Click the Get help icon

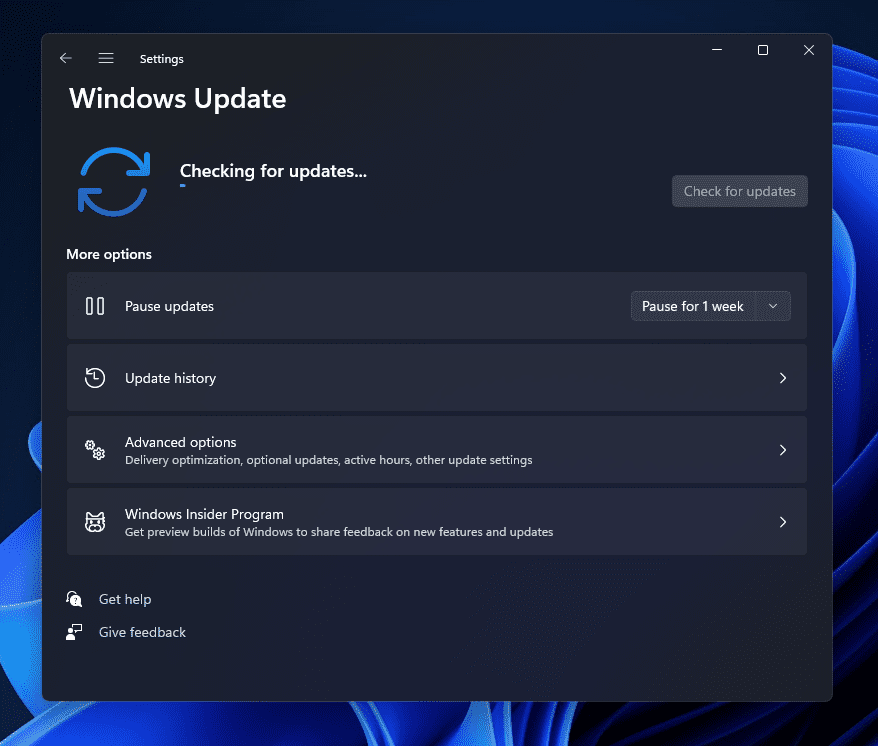coord(74,598)
